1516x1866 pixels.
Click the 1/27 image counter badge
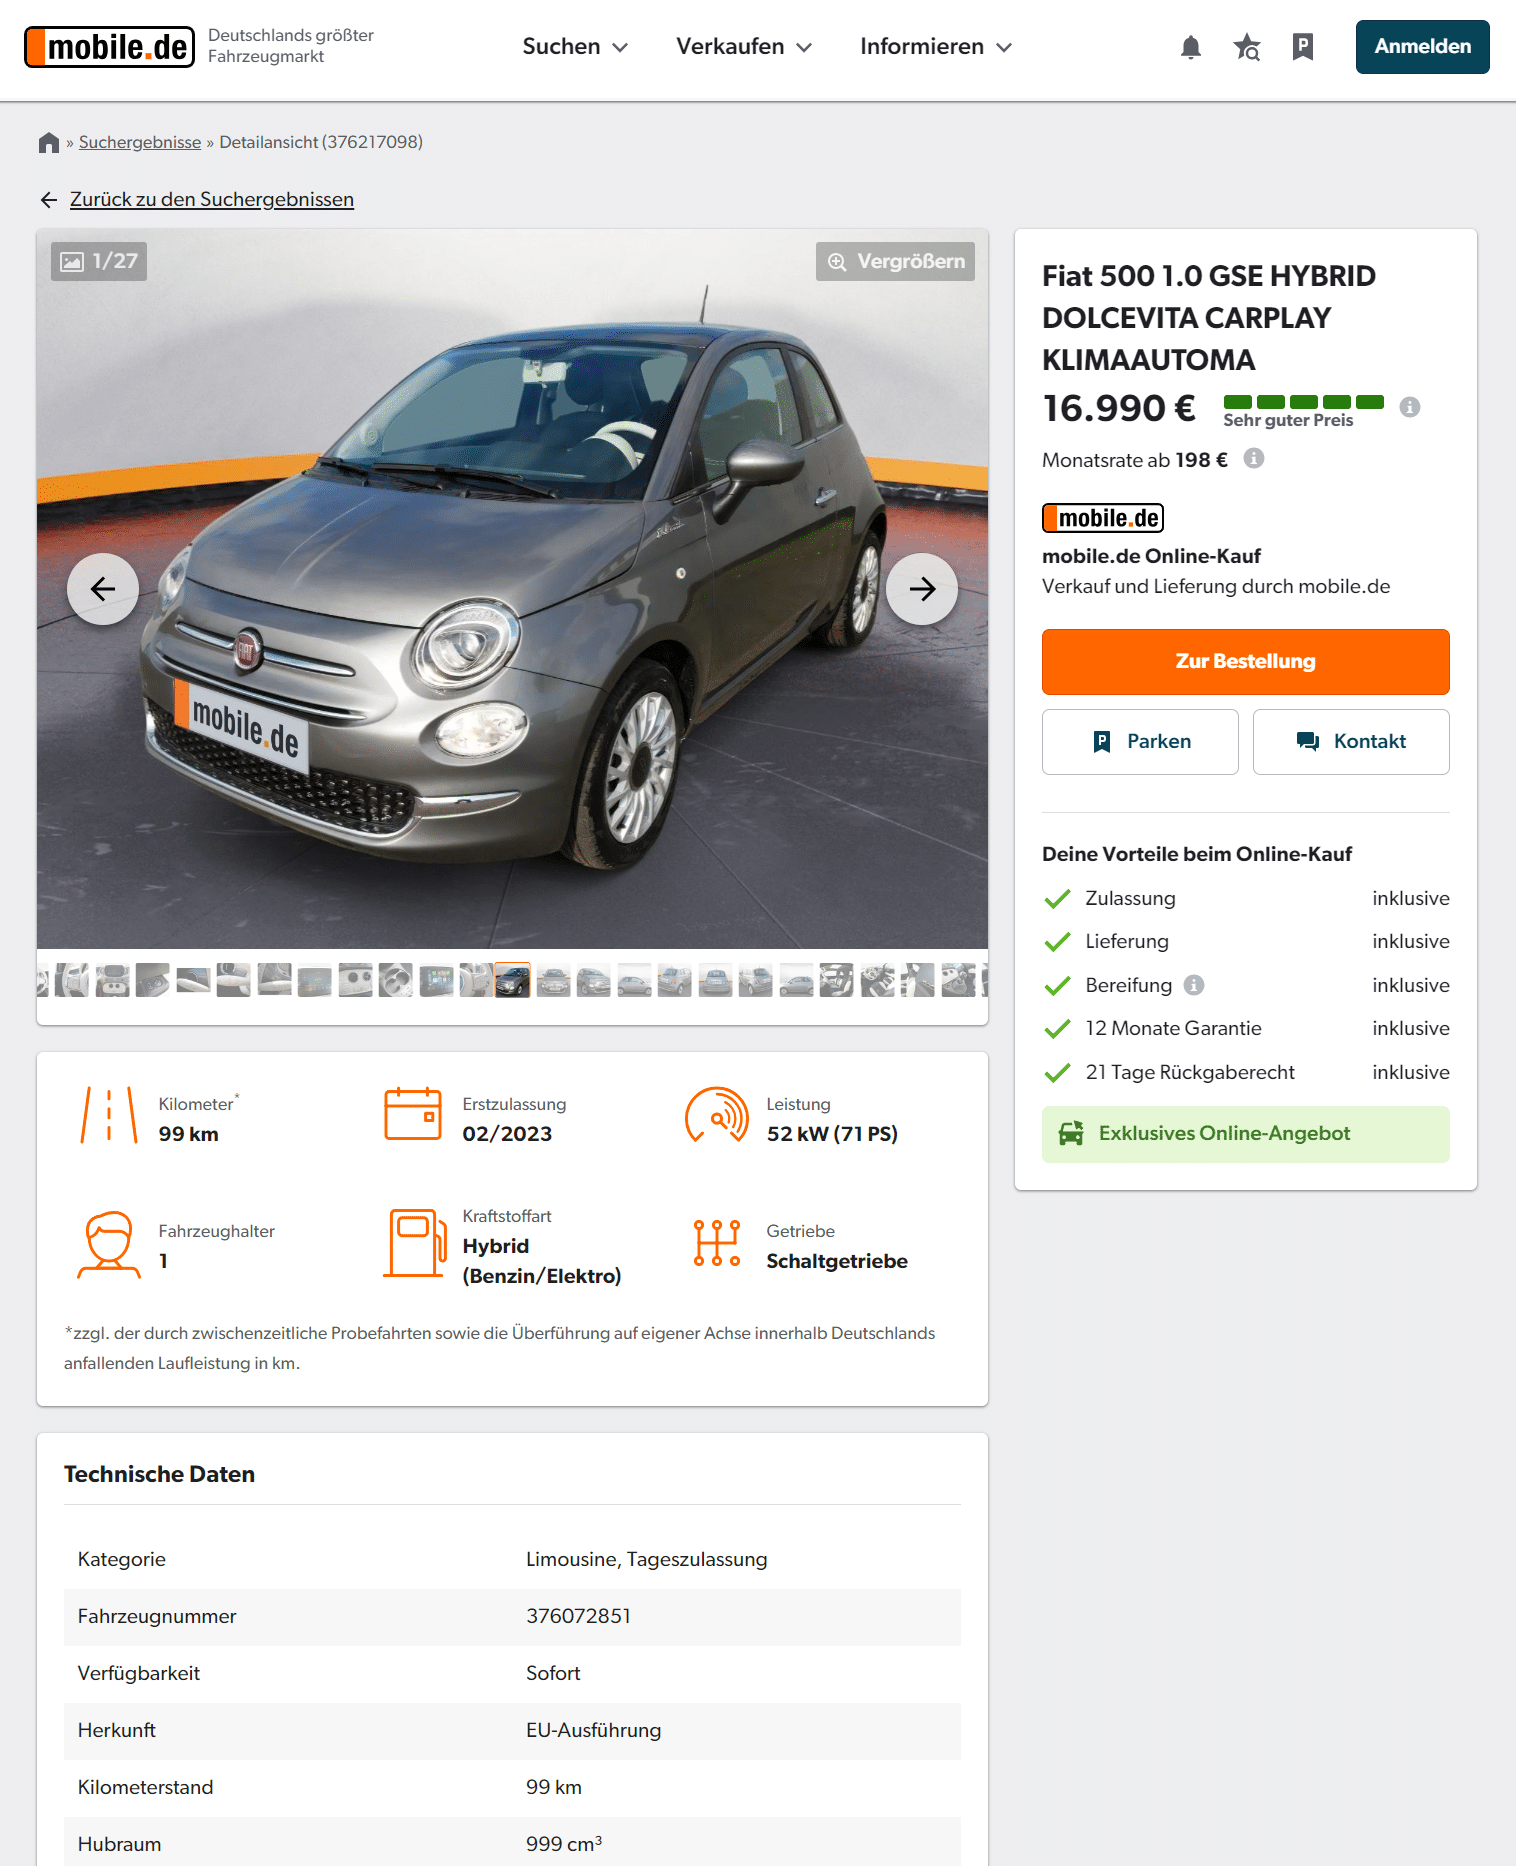(x=99, y=261)
